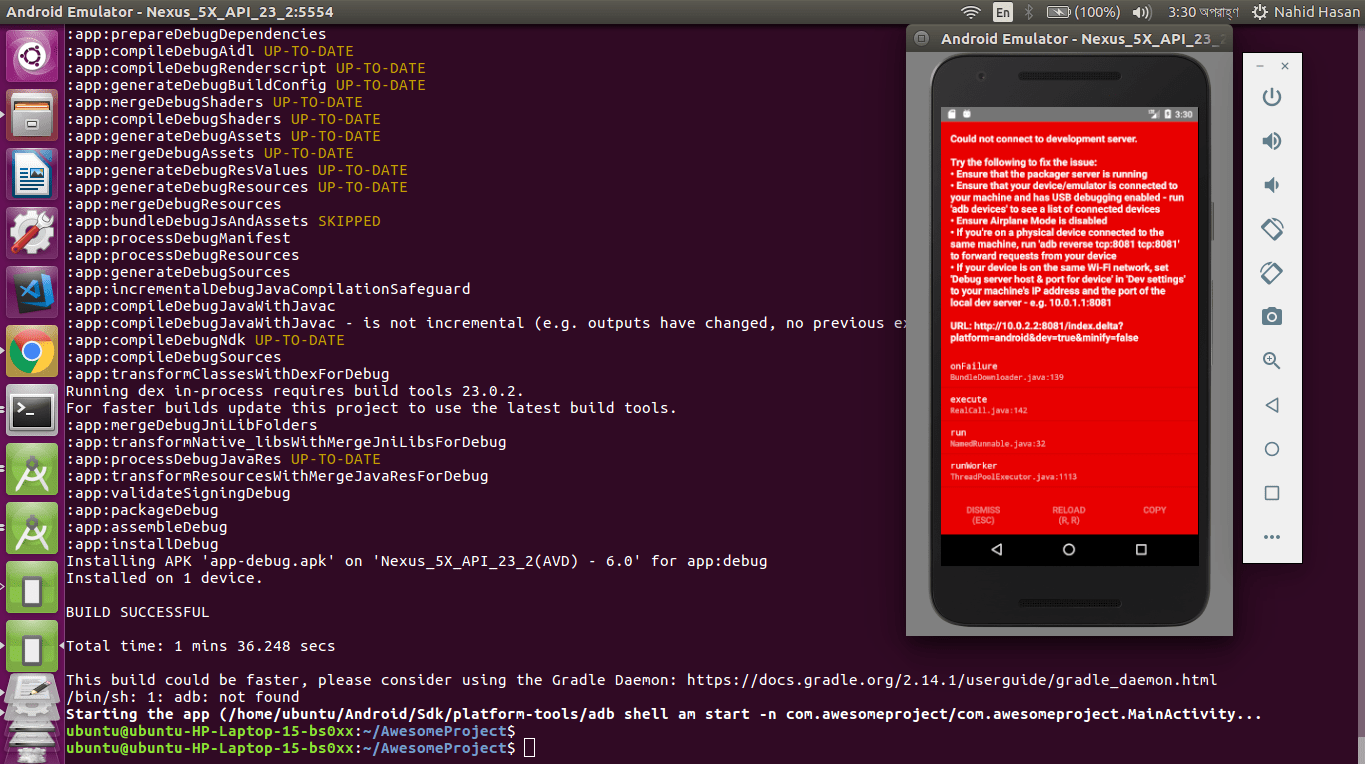
Task: Click the emulator window title bar
Action: 1069,39
